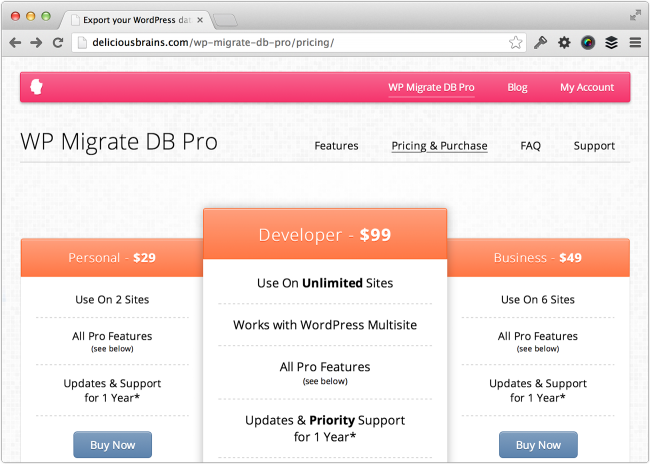This screenshot has height=464, width=650.
Task: Open WP Migrate DB Pro nav link
Action: pos(431,87)
